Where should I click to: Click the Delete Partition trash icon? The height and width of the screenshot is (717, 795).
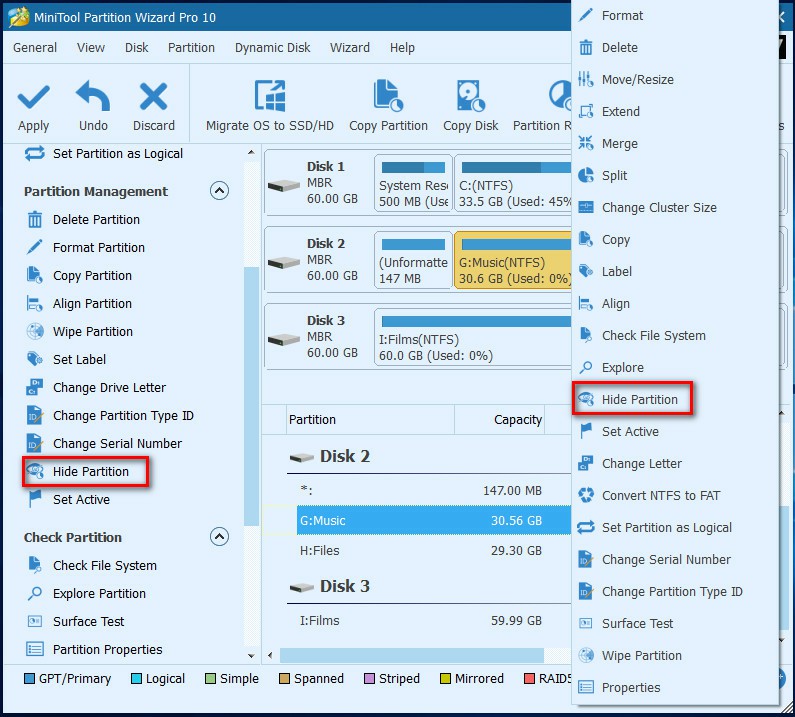(35, 220)
